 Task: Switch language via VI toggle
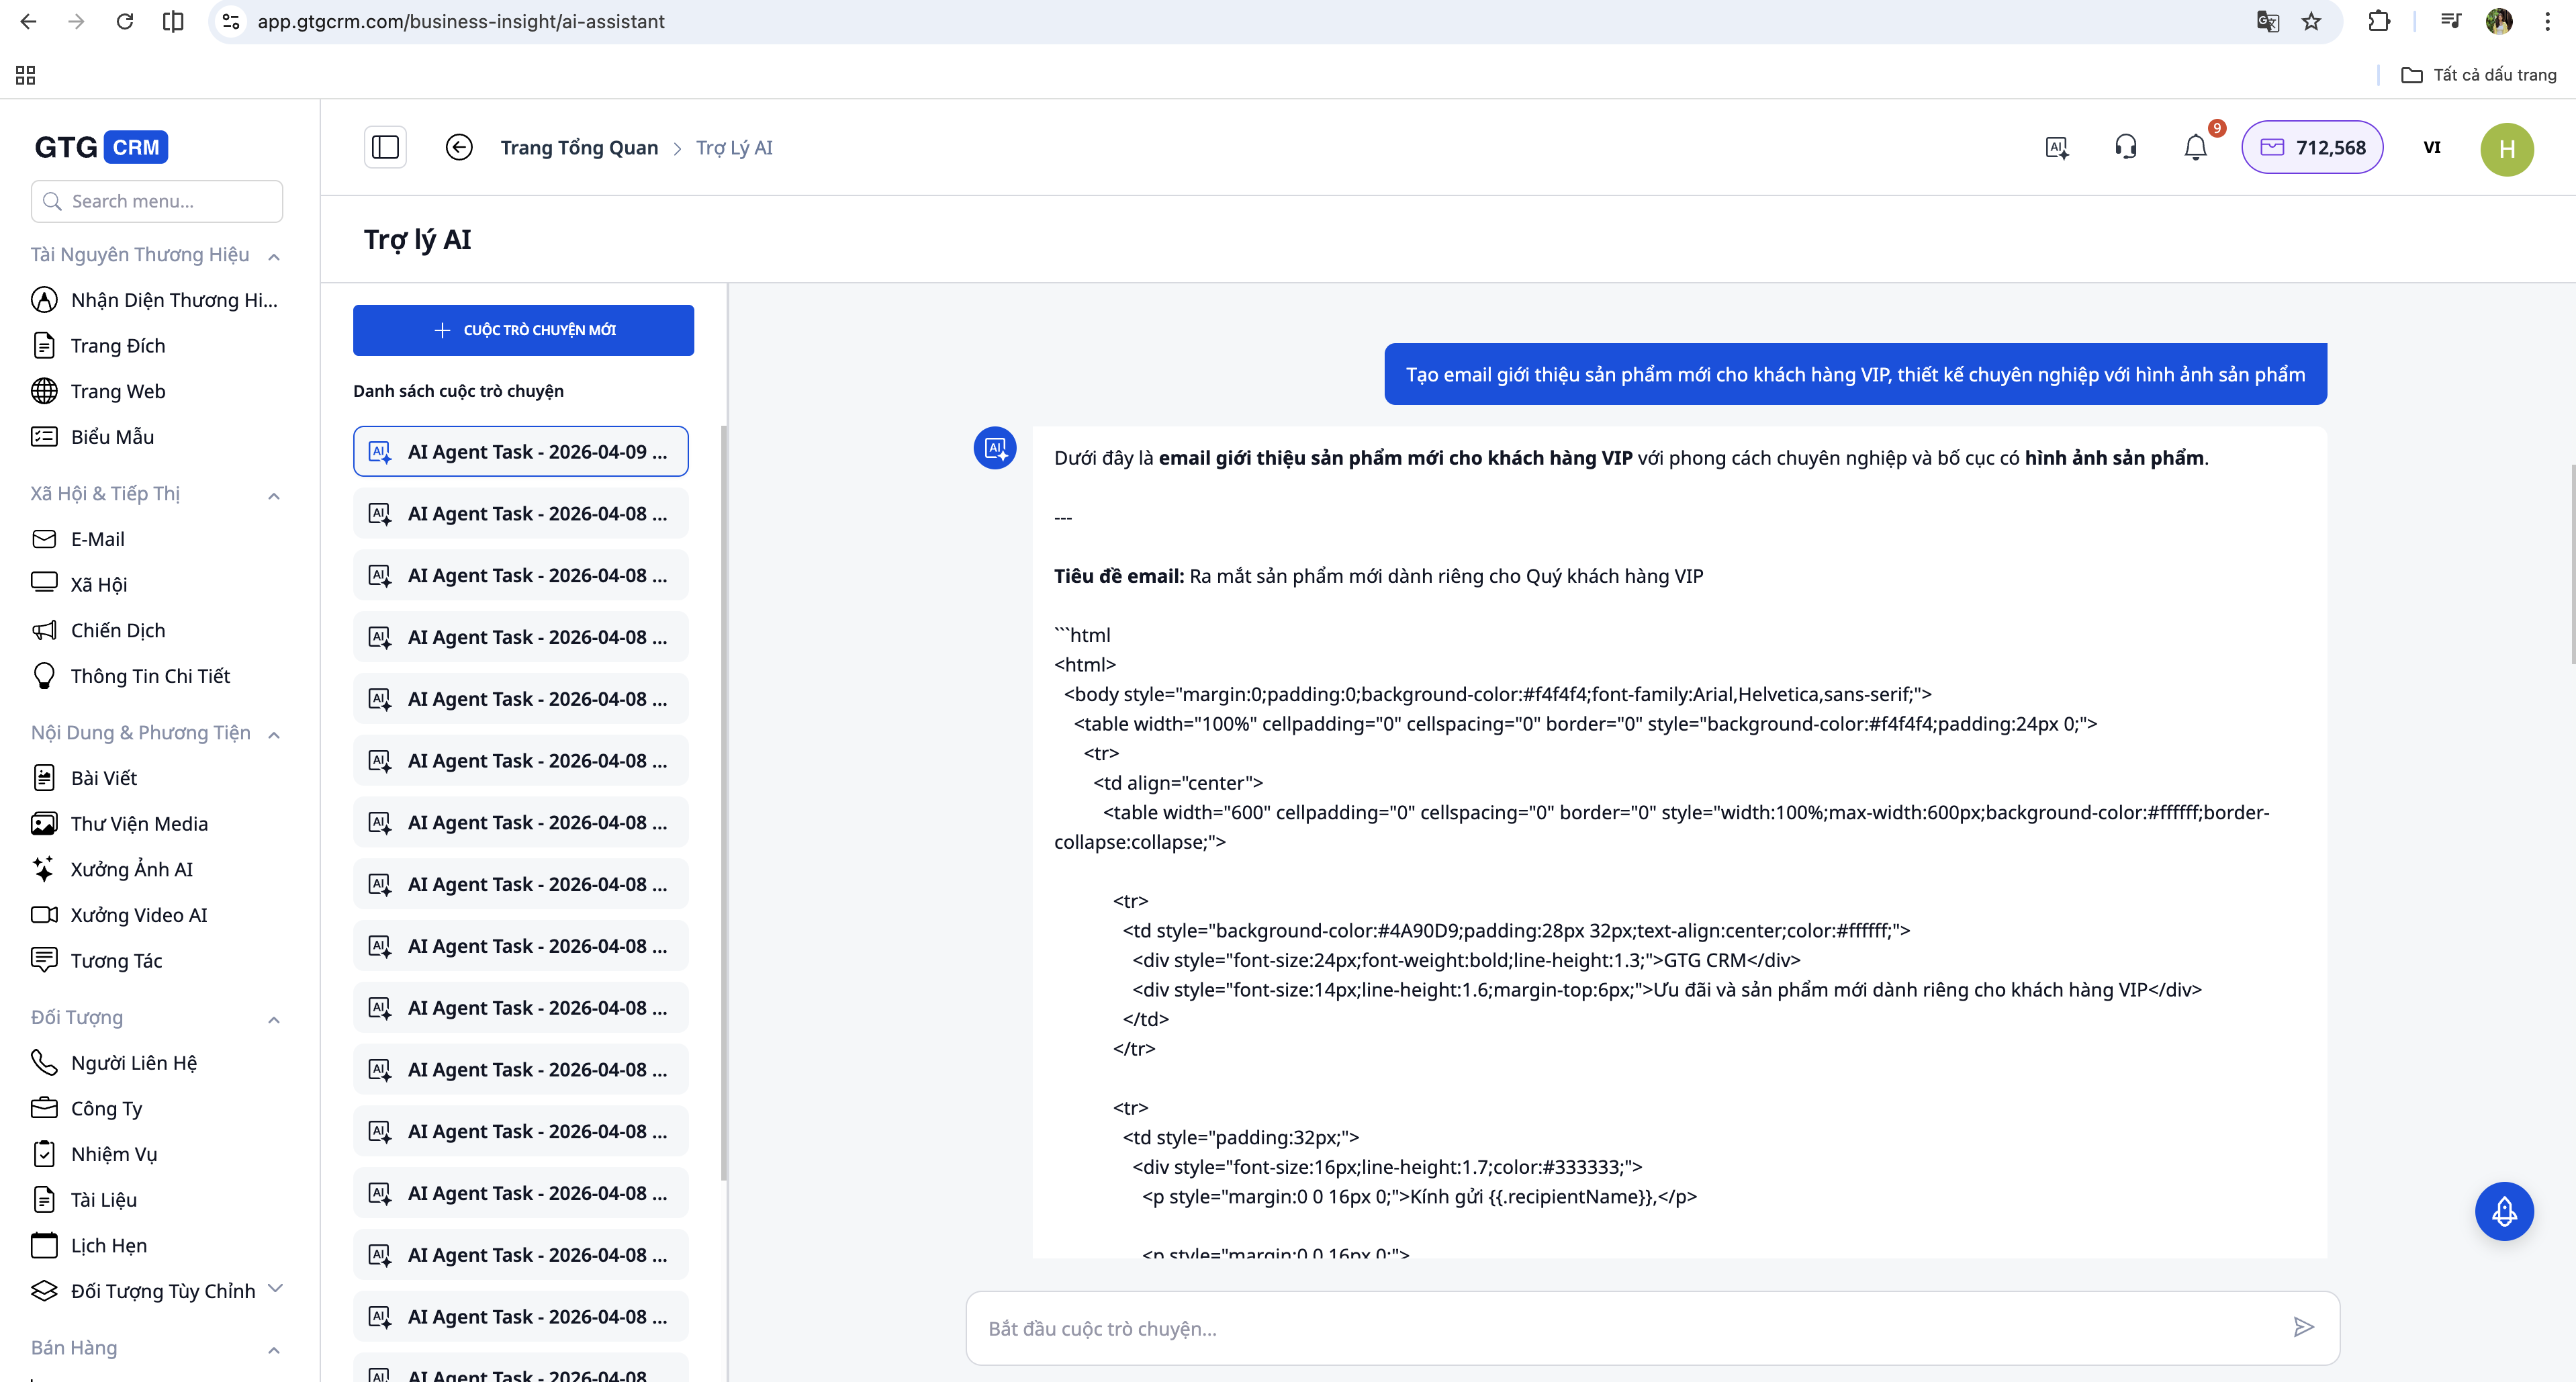2431,148
